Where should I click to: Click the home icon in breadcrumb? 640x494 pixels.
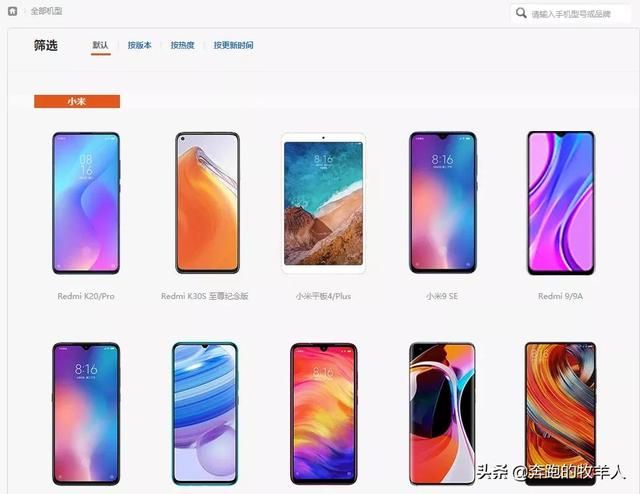coord(13,11)
